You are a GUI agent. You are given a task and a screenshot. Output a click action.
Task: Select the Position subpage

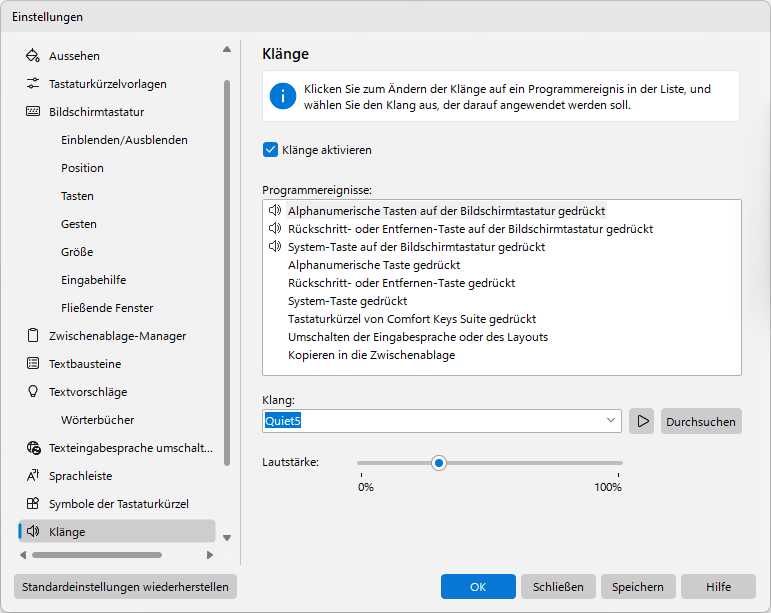pyautogui.click(x=83, y=168)
